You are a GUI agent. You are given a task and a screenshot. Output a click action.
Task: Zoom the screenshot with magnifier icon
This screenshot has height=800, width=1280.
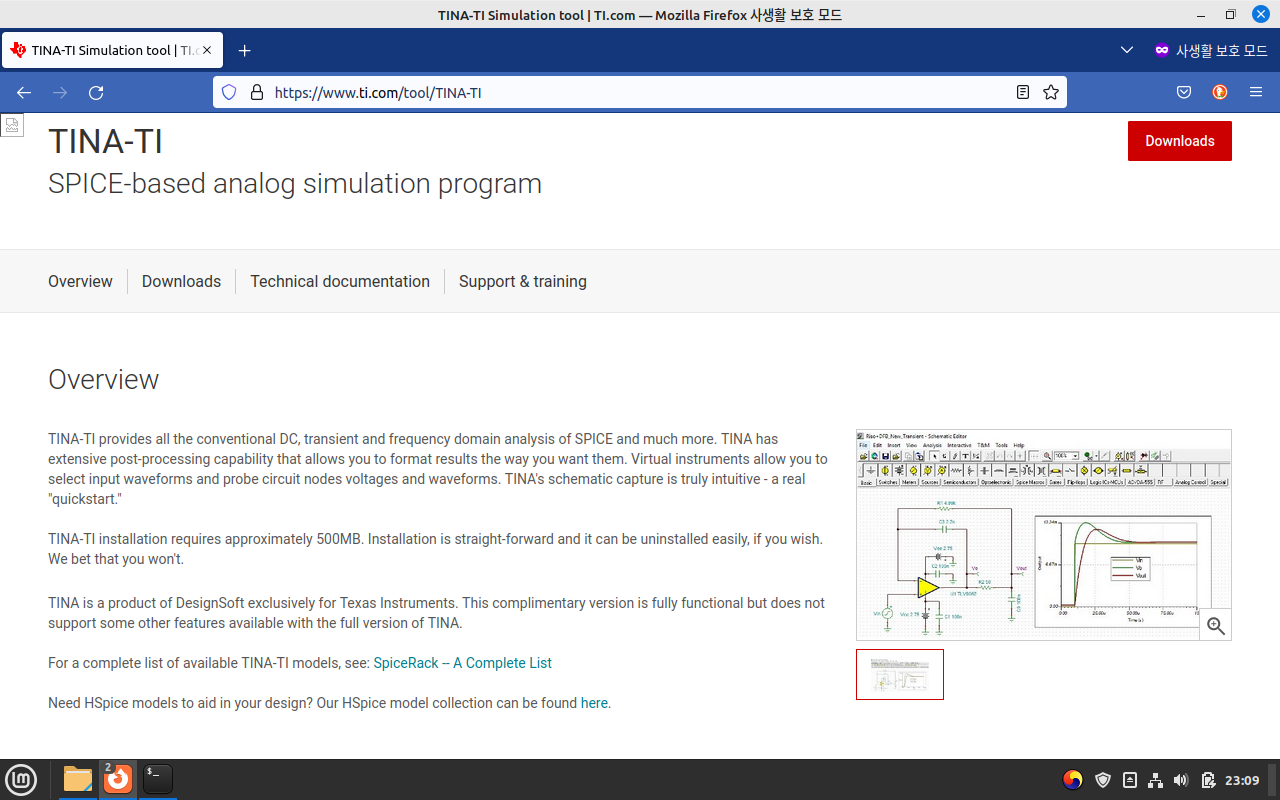click(x=1216, y=625)
